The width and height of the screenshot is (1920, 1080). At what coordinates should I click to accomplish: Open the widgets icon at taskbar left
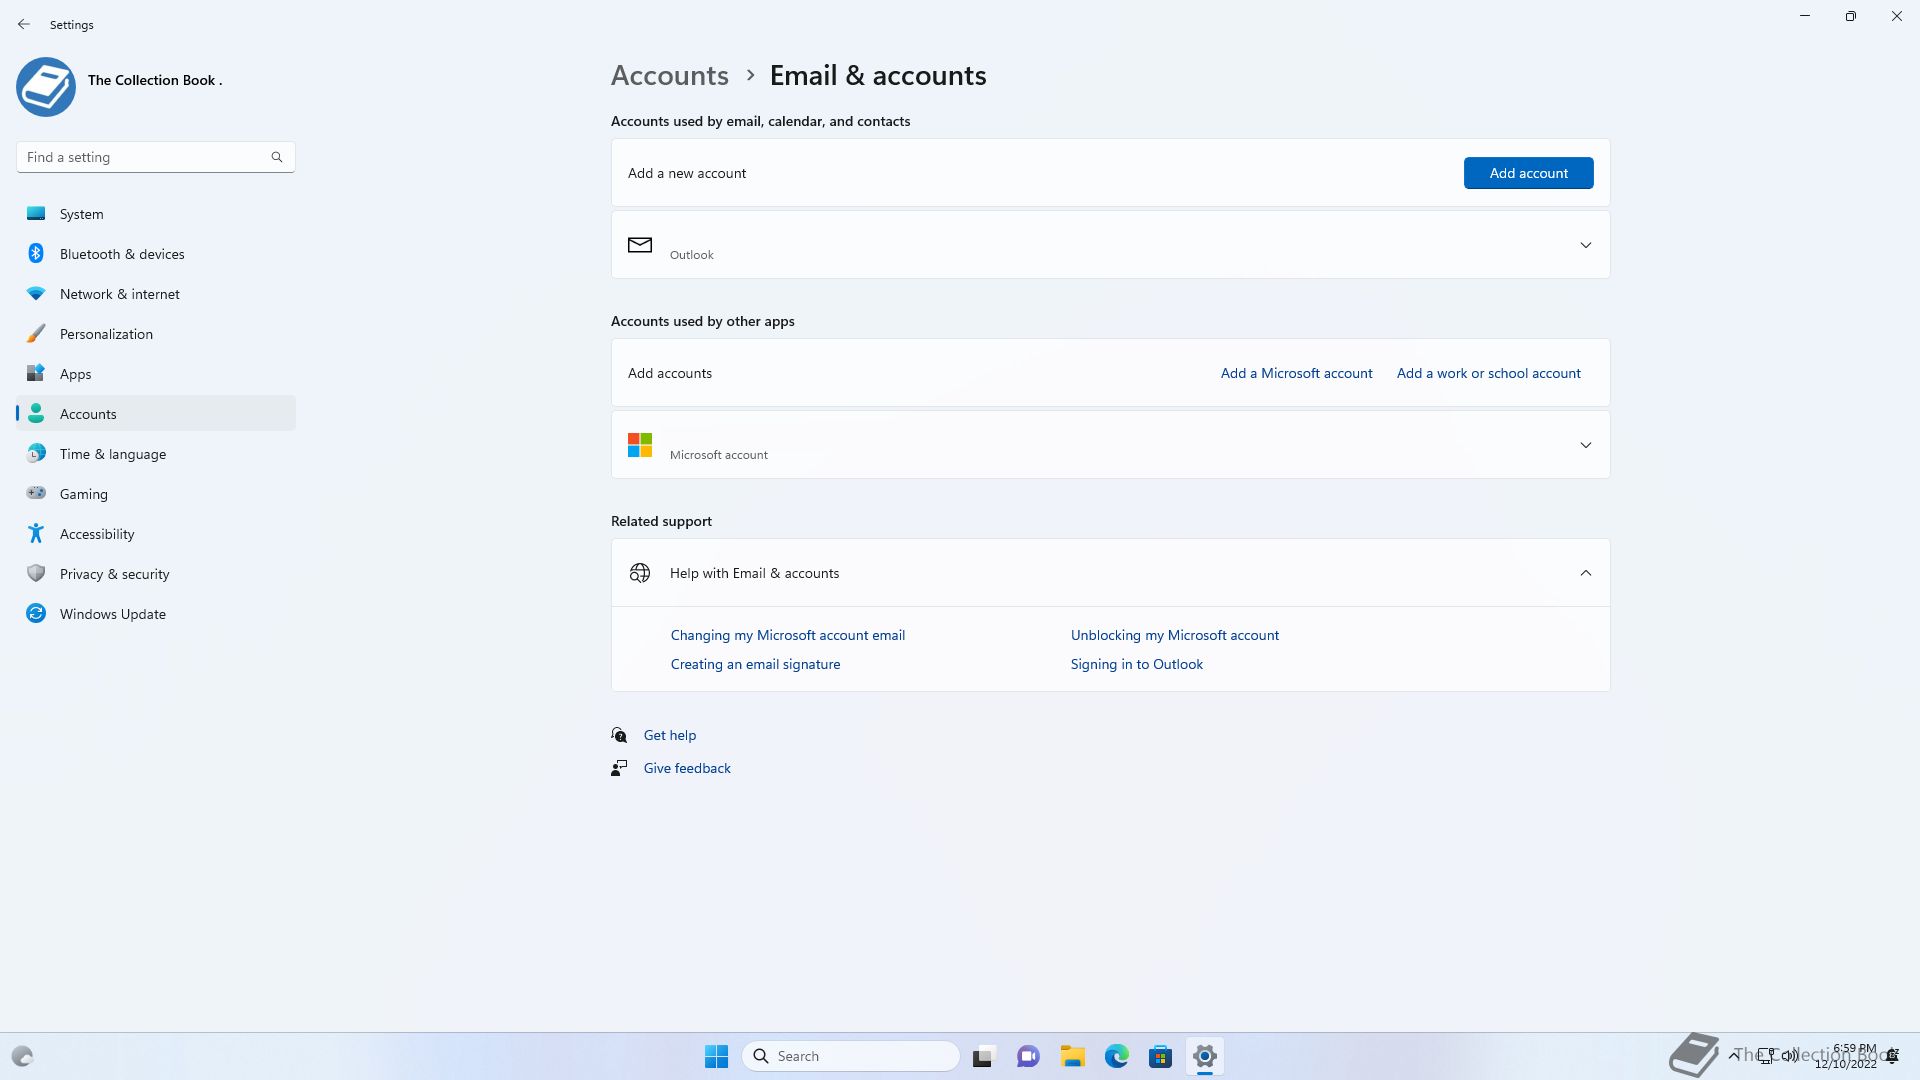point(22,1056)
